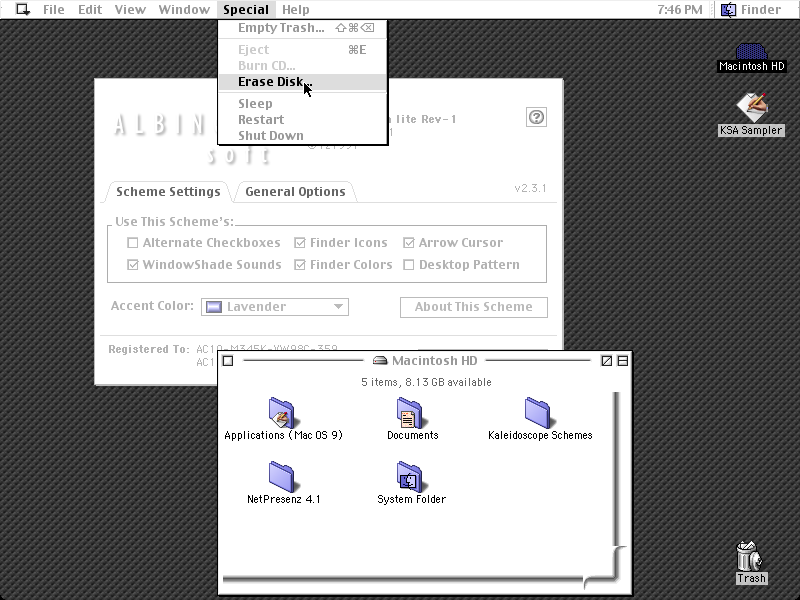Click the NetPresenz 4.1 folder icon
This screenshot has width=800, height=600.
point(282,477)
